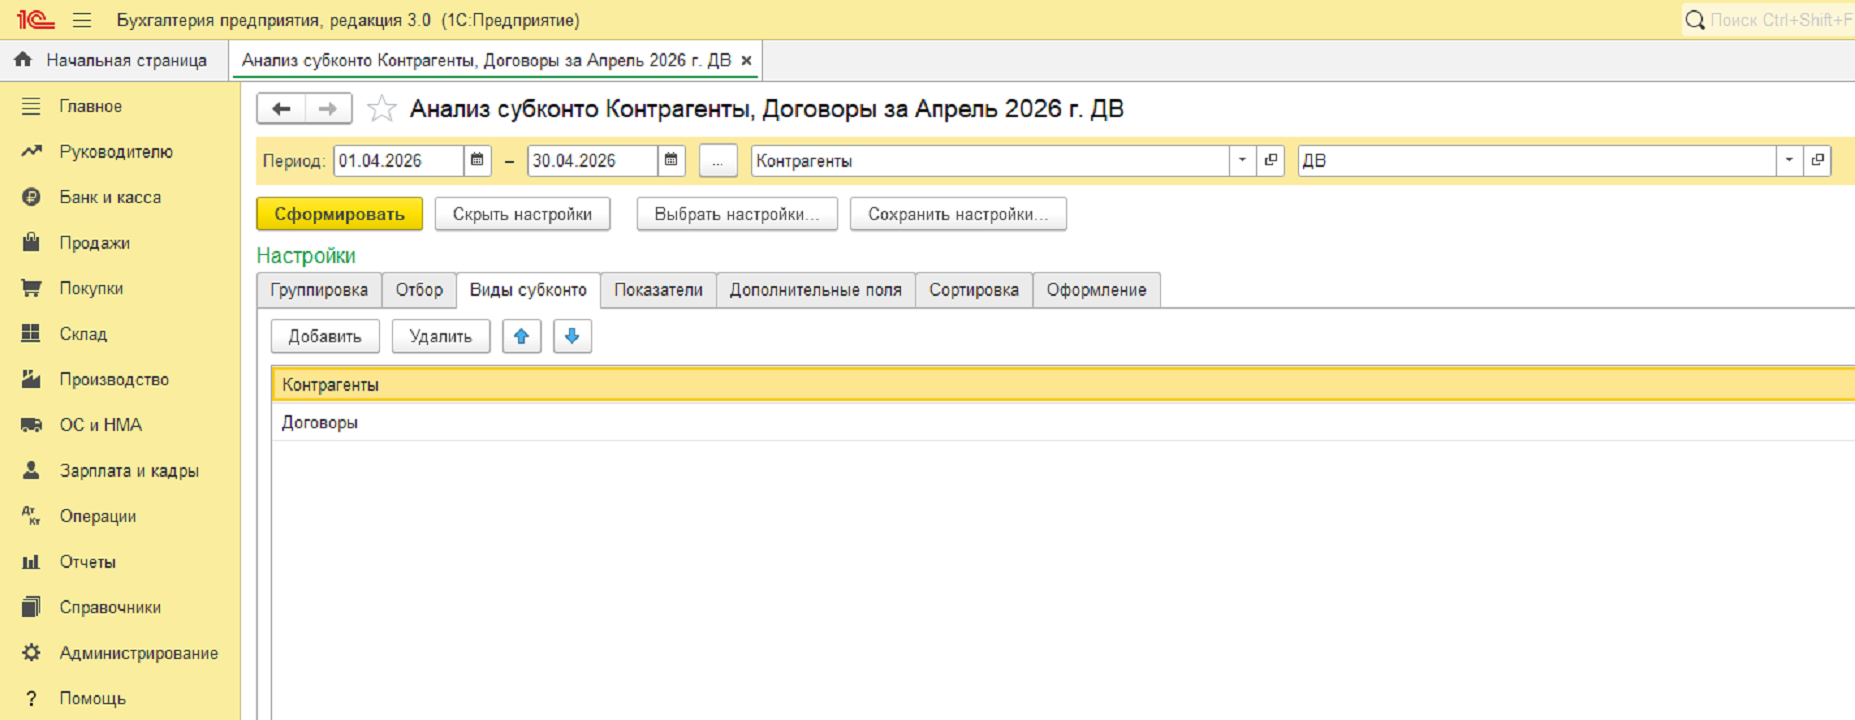Click the back arrow navigation icon
This screenshot has width=1855, height=720.
click(281, 109)
